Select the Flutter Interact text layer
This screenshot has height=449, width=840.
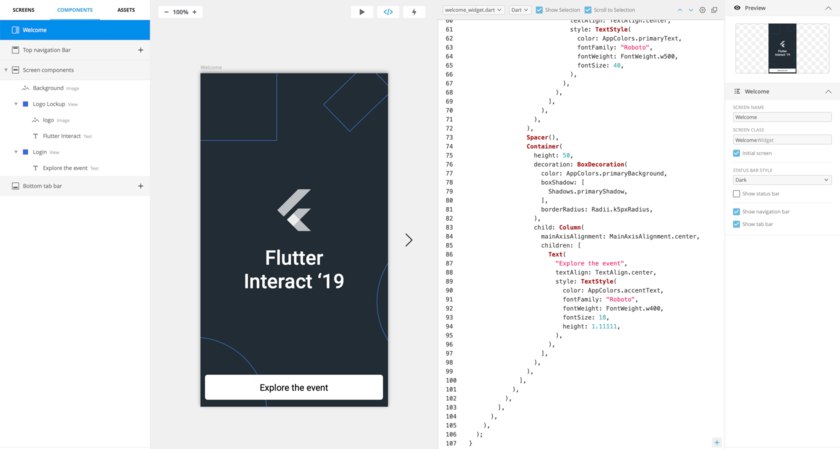coord(75,136)
